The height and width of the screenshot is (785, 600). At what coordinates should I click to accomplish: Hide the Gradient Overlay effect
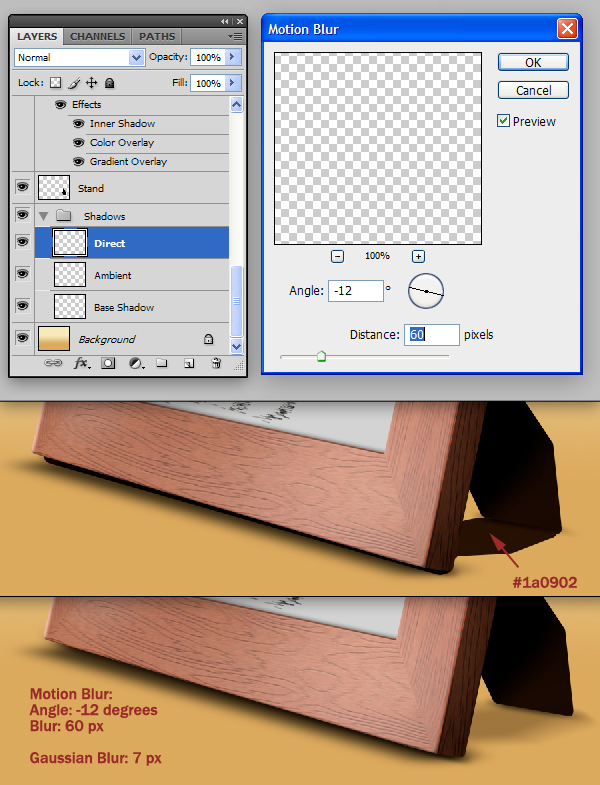coord(78,162)
